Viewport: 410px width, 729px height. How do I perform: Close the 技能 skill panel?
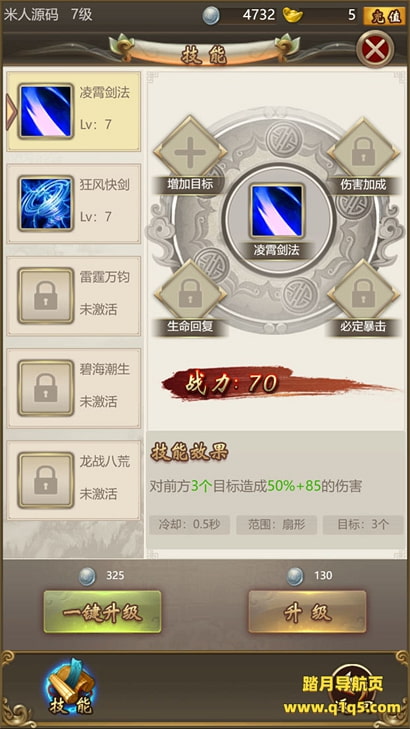click(375, 49)
